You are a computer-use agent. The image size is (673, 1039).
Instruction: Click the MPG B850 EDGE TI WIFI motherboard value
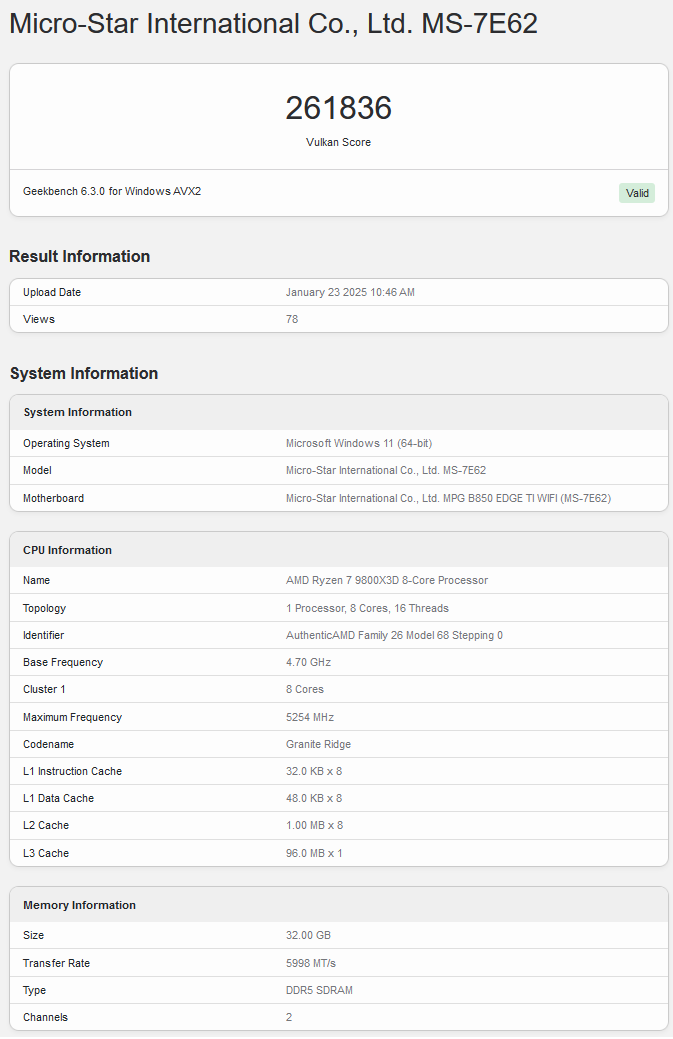[x=448, y=498]
